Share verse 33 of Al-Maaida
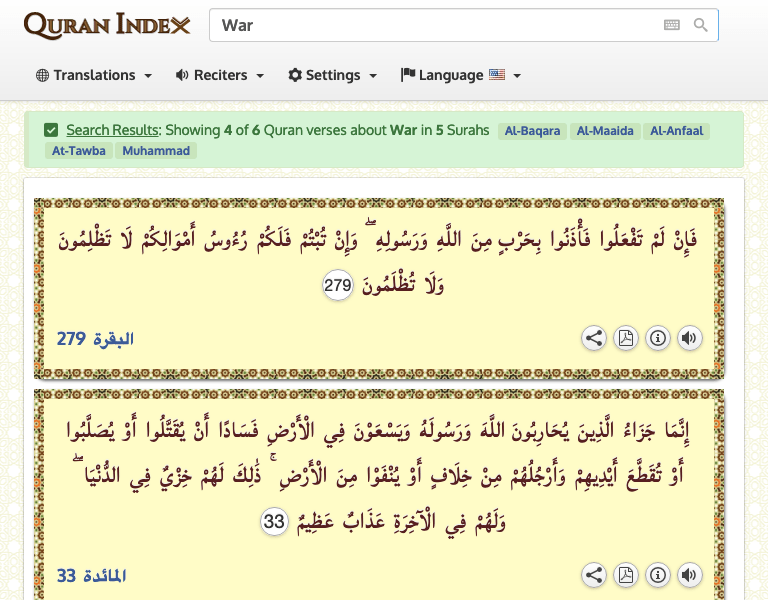 tap(594, 575)
